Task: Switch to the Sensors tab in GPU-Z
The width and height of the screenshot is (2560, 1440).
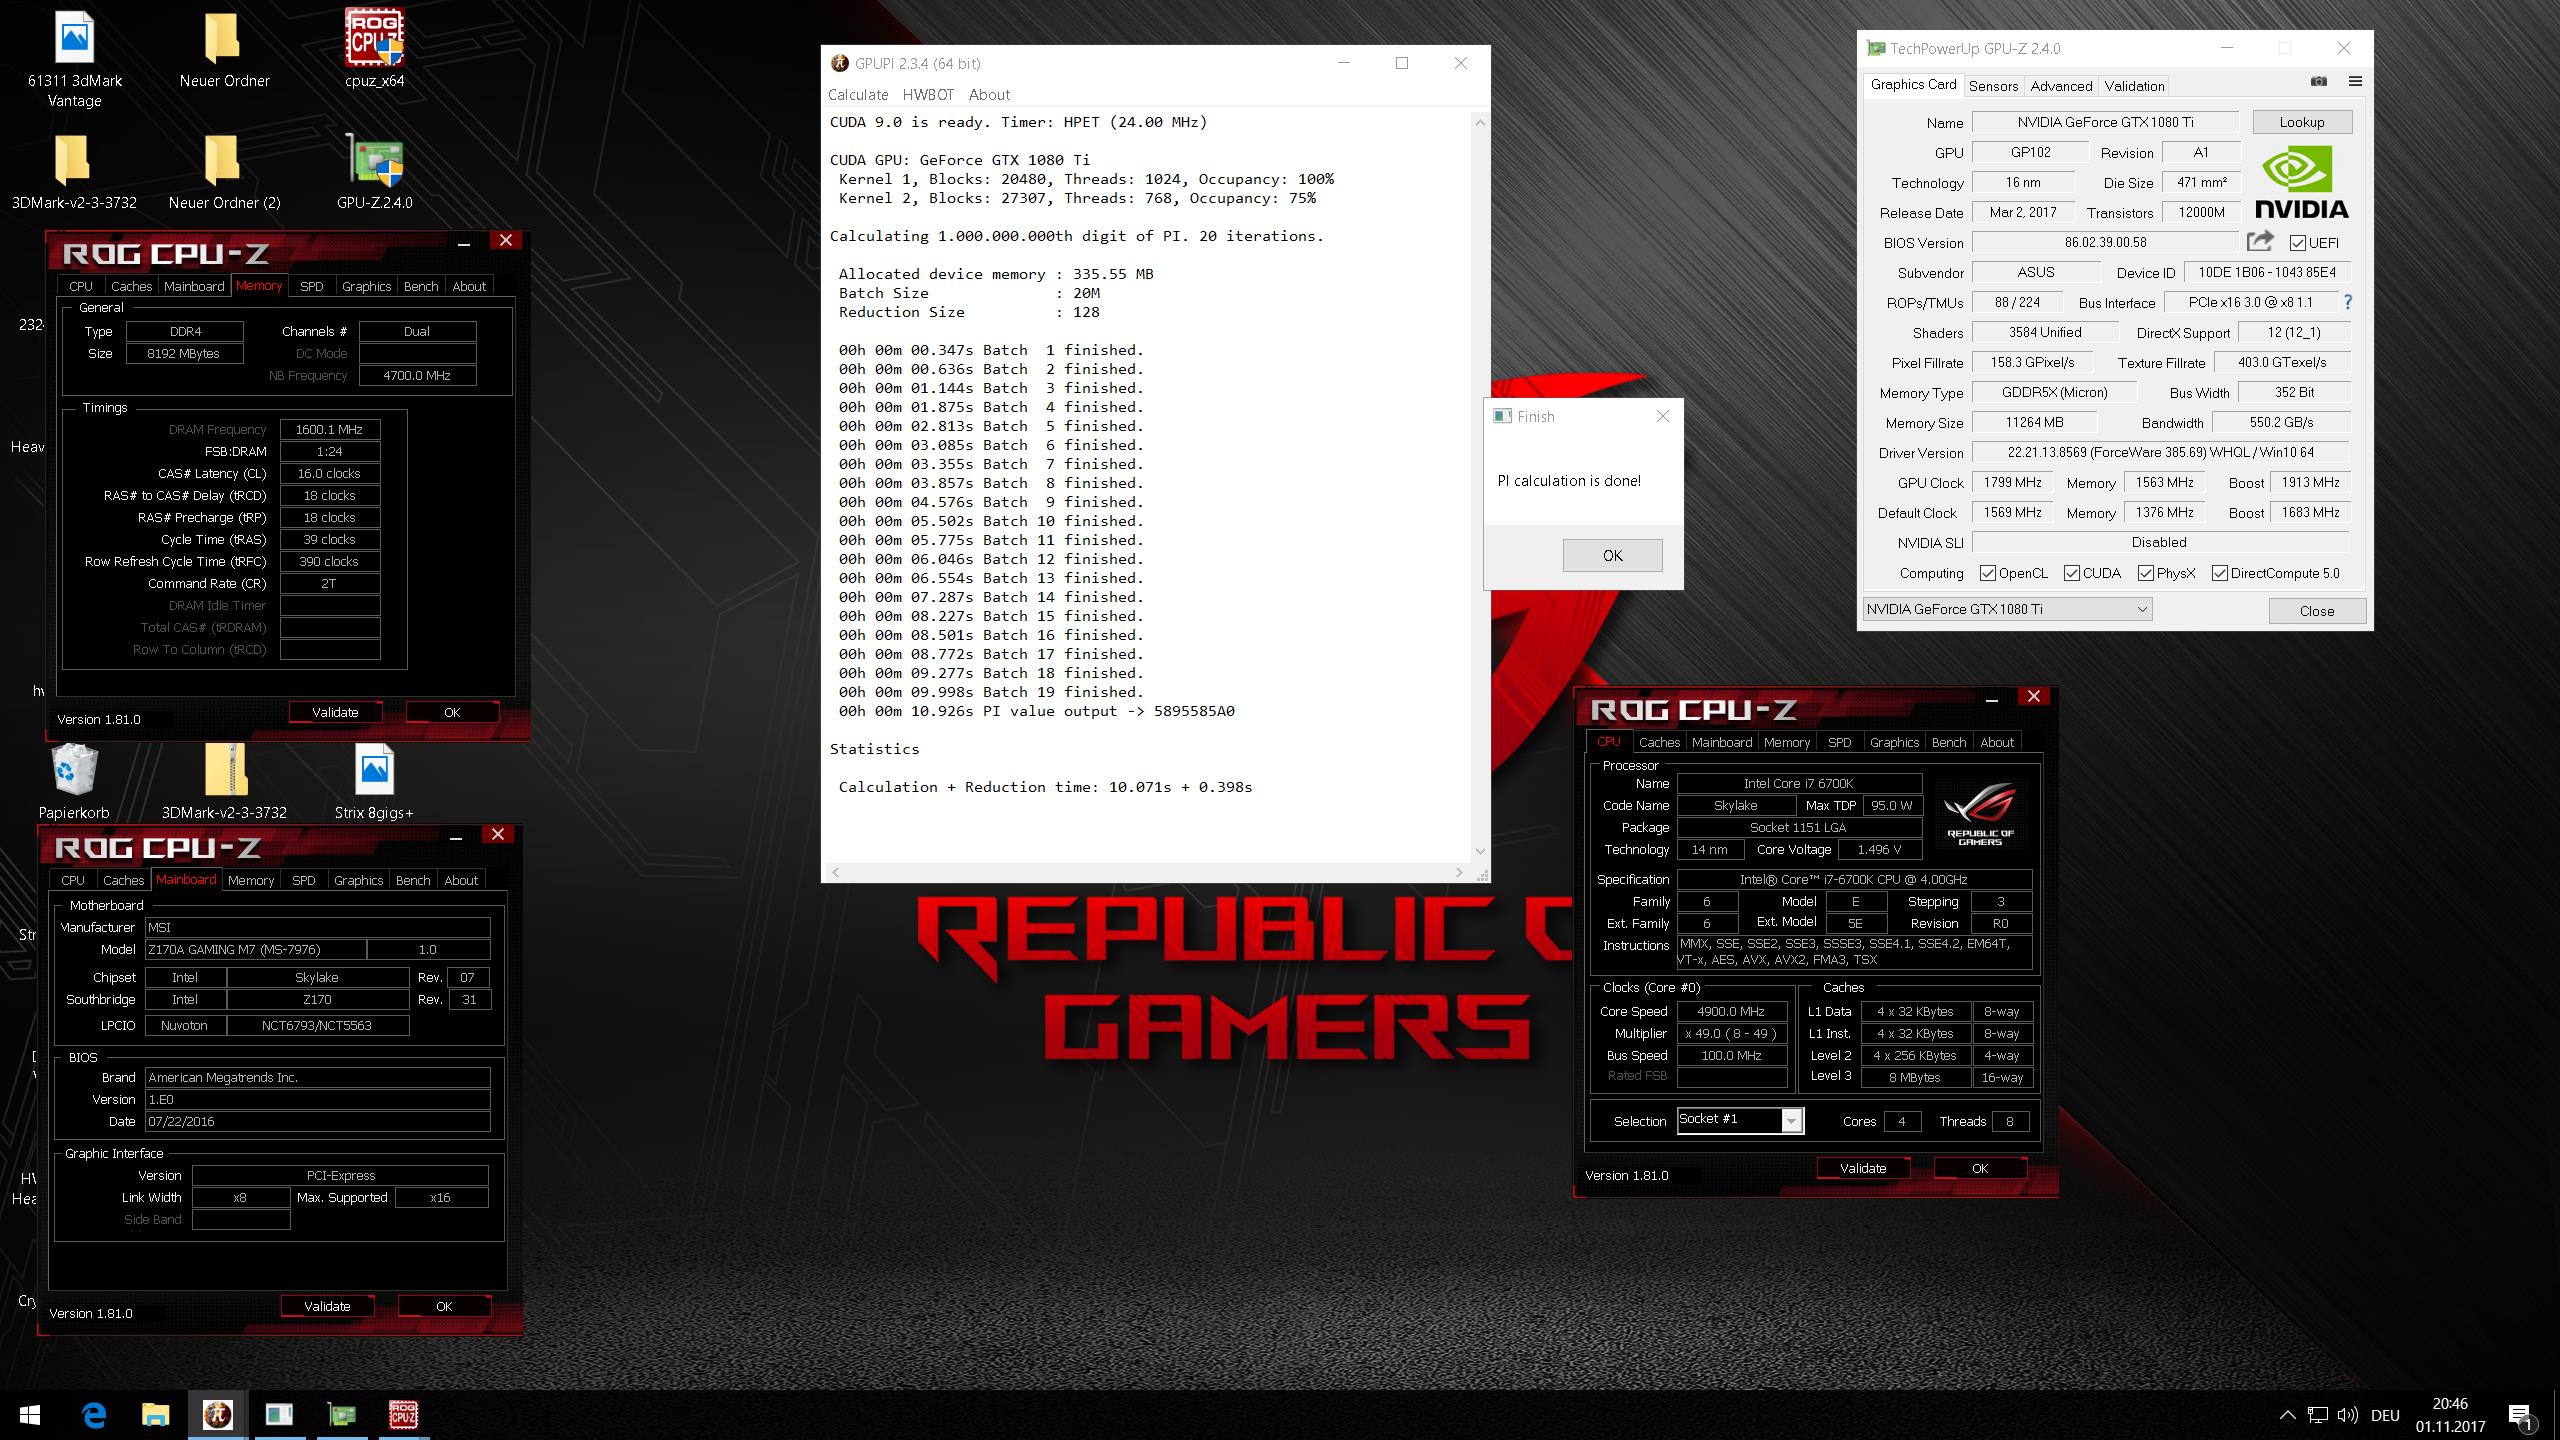Action: (1993, 86)
